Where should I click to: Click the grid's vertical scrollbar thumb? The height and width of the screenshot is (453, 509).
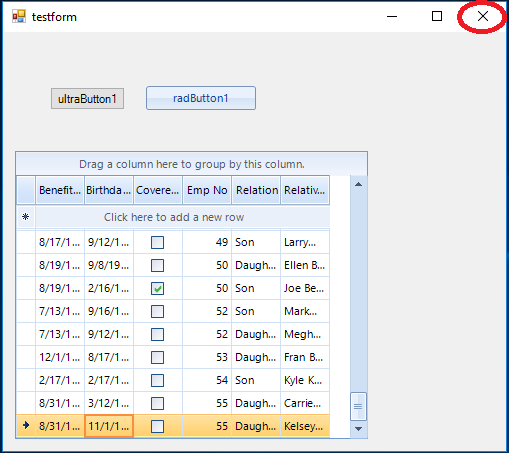point(358,406)
